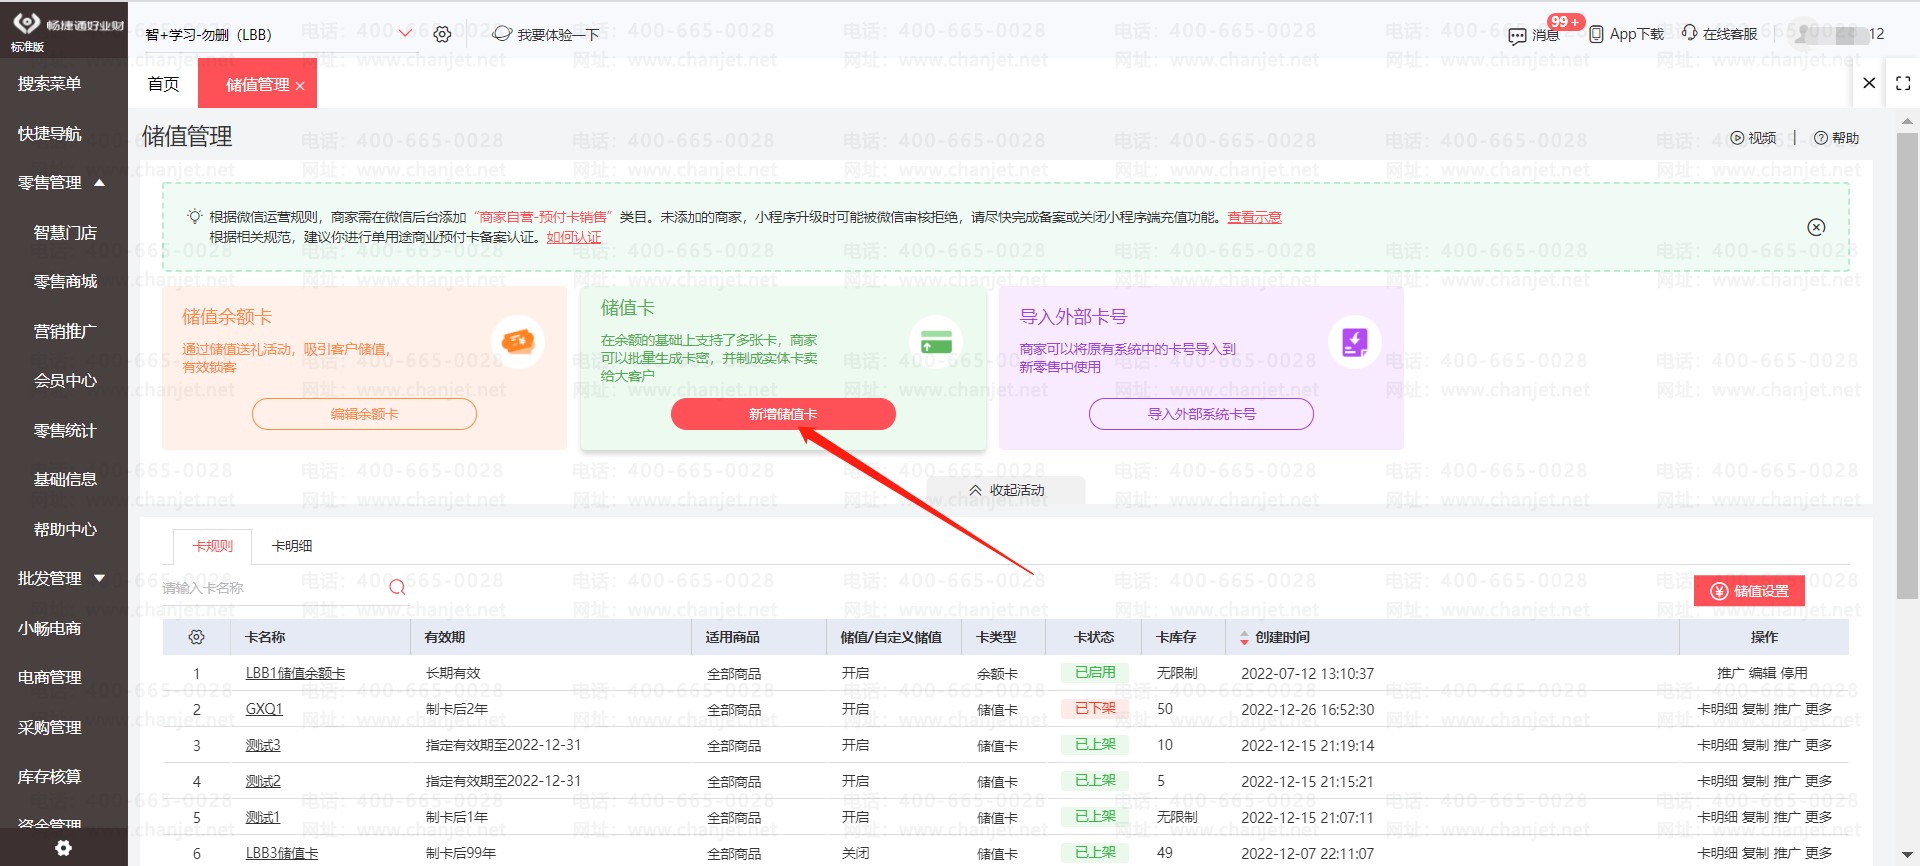Open 基础信息 in the sidebar
The width and height of the screenshot is (1920, 866).
coord(64,480)
